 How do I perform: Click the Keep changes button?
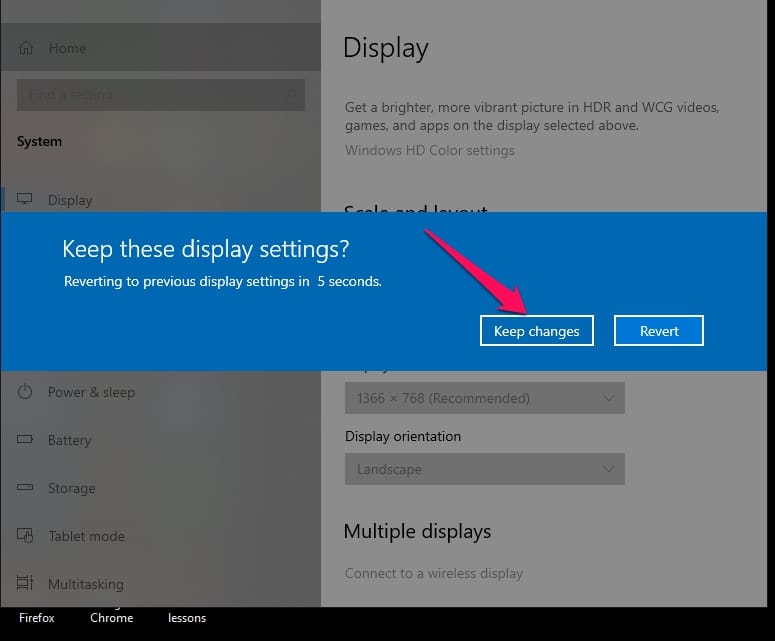pyautogui.click(x=536, y=331)
